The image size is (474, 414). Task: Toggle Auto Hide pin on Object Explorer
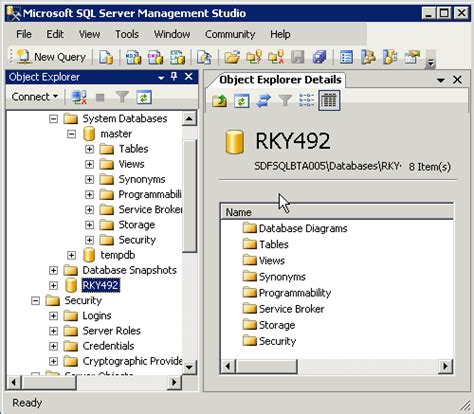point(174,77)
